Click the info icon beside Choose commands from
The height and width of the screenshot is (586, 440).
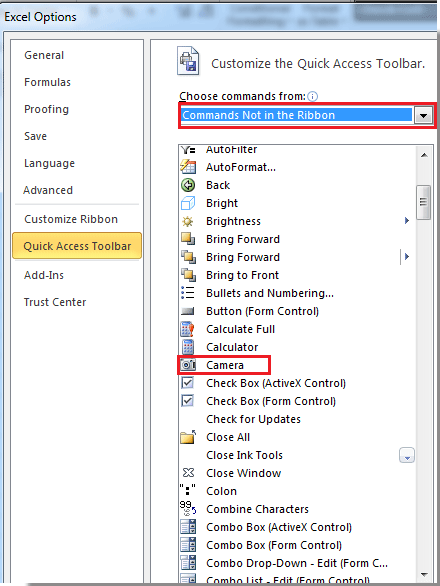click(x=313, y=96)
